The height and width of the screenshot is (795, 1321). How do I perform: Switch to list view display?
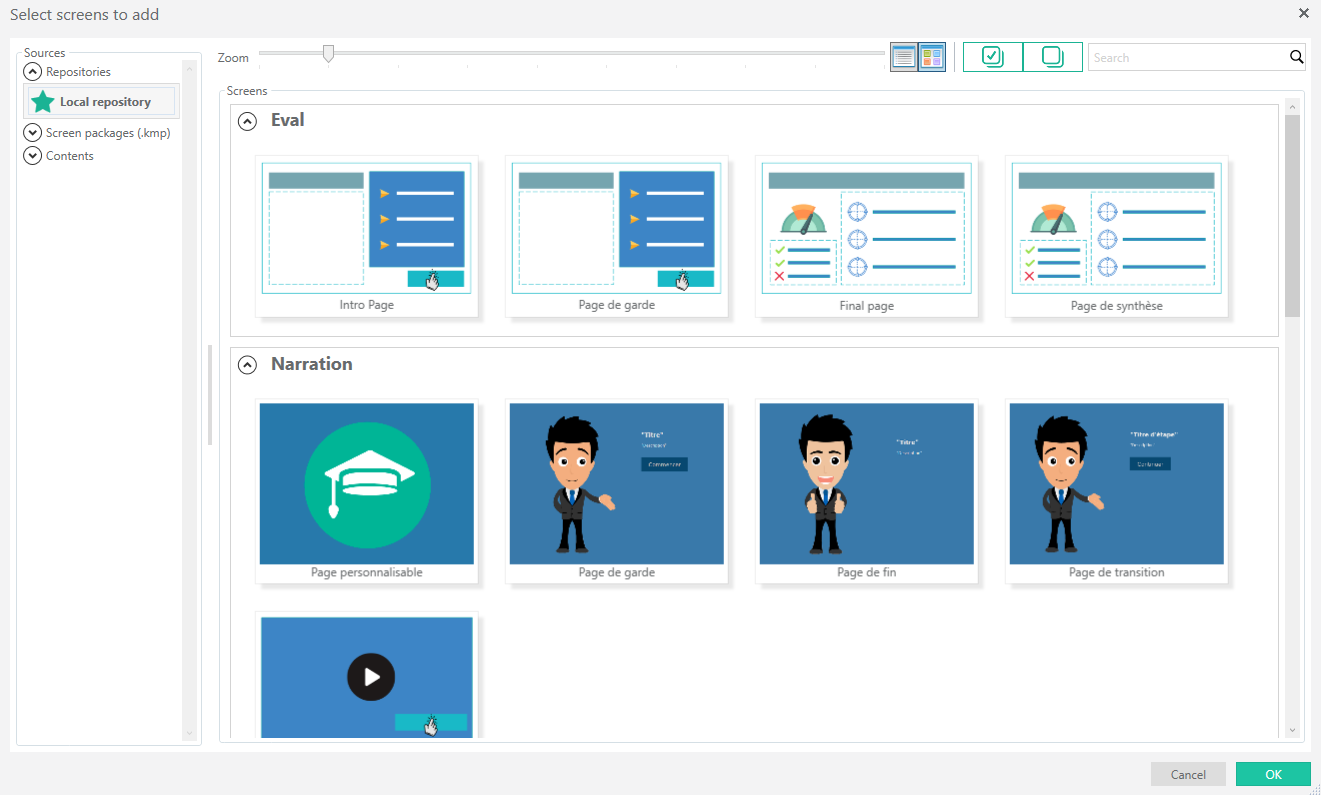click(903, 57)
